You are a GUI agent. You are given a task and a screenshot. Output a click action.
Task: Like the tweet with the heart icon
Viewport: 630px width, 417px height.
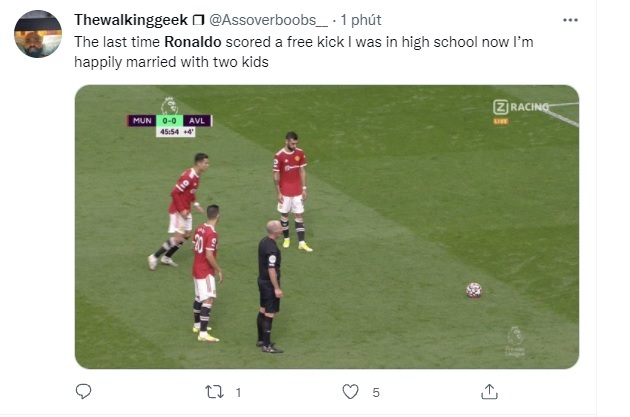(351, 392)
